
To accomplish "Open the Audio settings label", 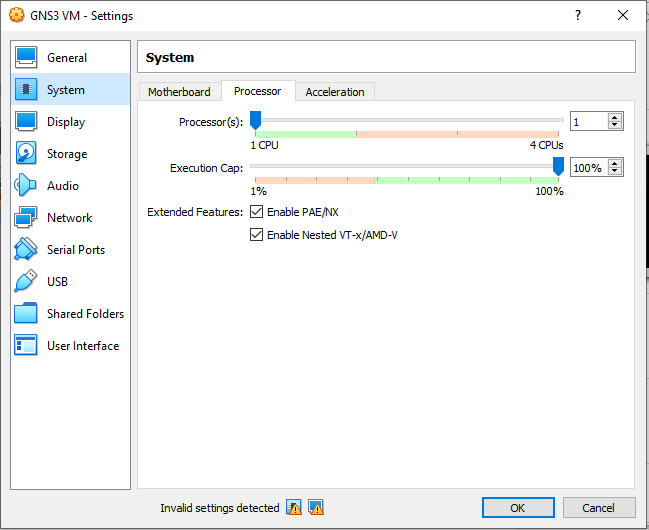I will point(63,186).
